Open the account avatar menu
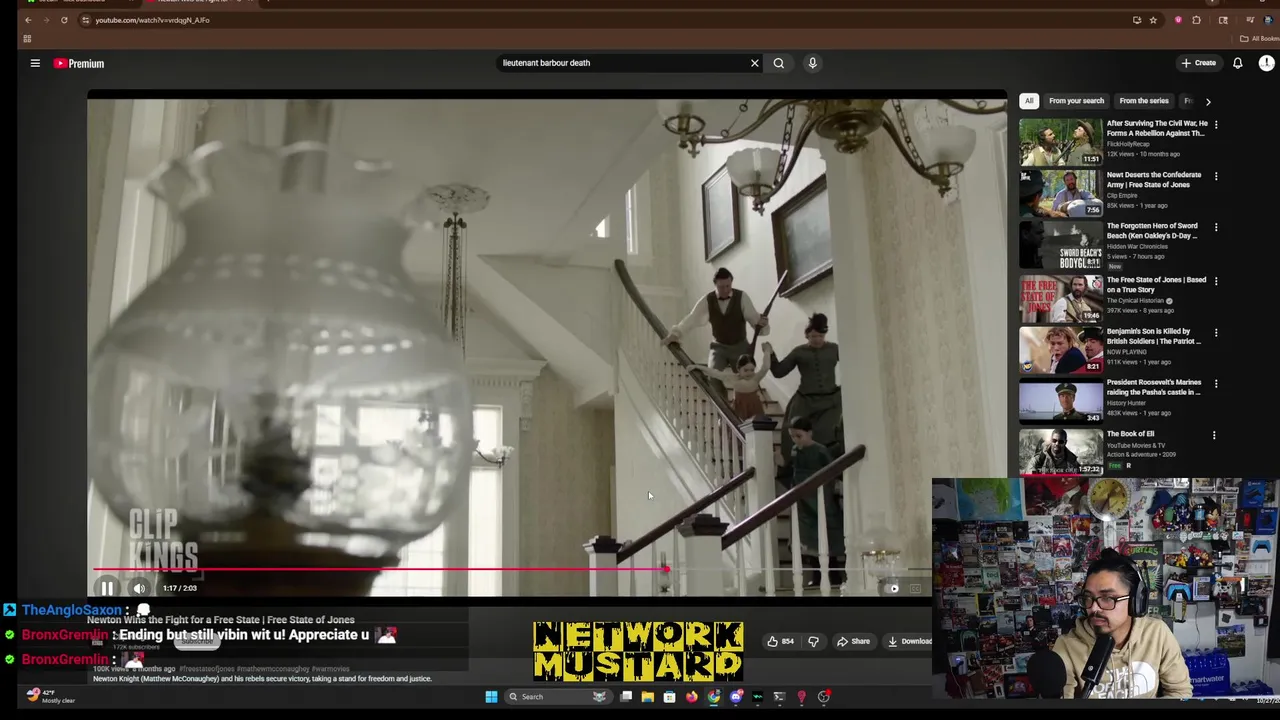Viewport: 1280px width, 720px height. pos(1266,63)
